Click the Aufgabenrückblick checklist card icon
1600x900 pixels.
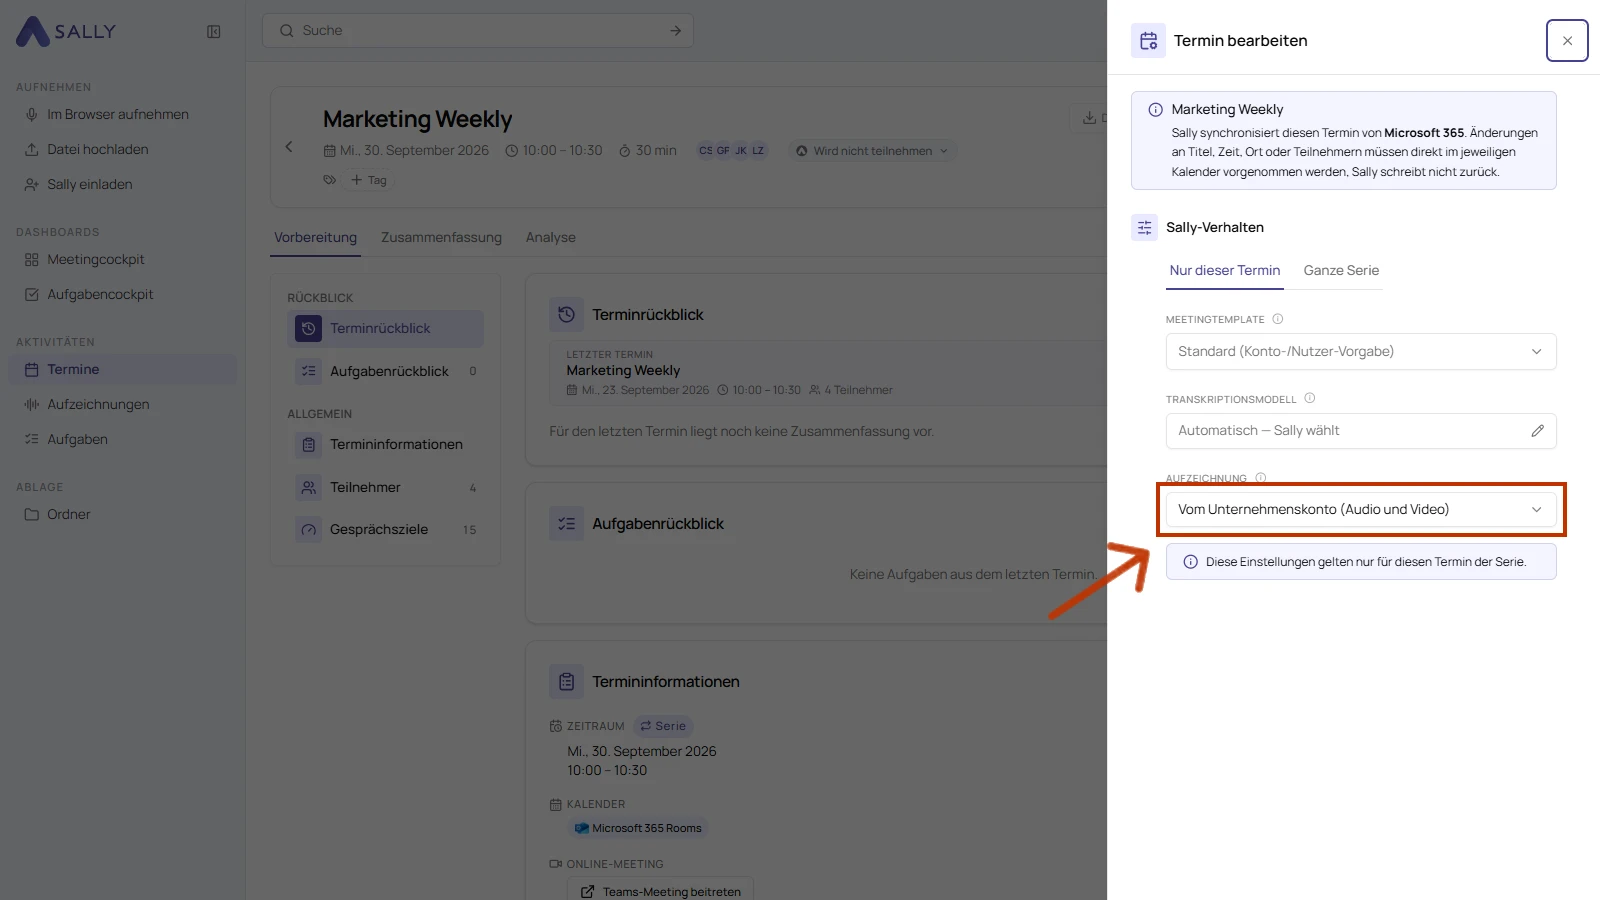(567, 523)
